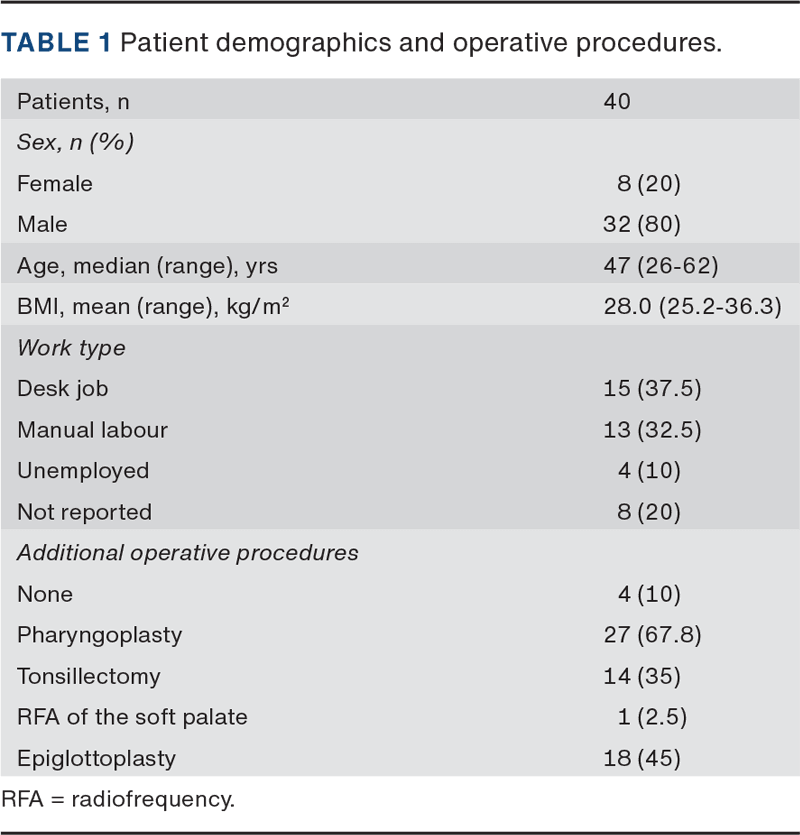Select the "Additional operative procedures" heading

187,553
